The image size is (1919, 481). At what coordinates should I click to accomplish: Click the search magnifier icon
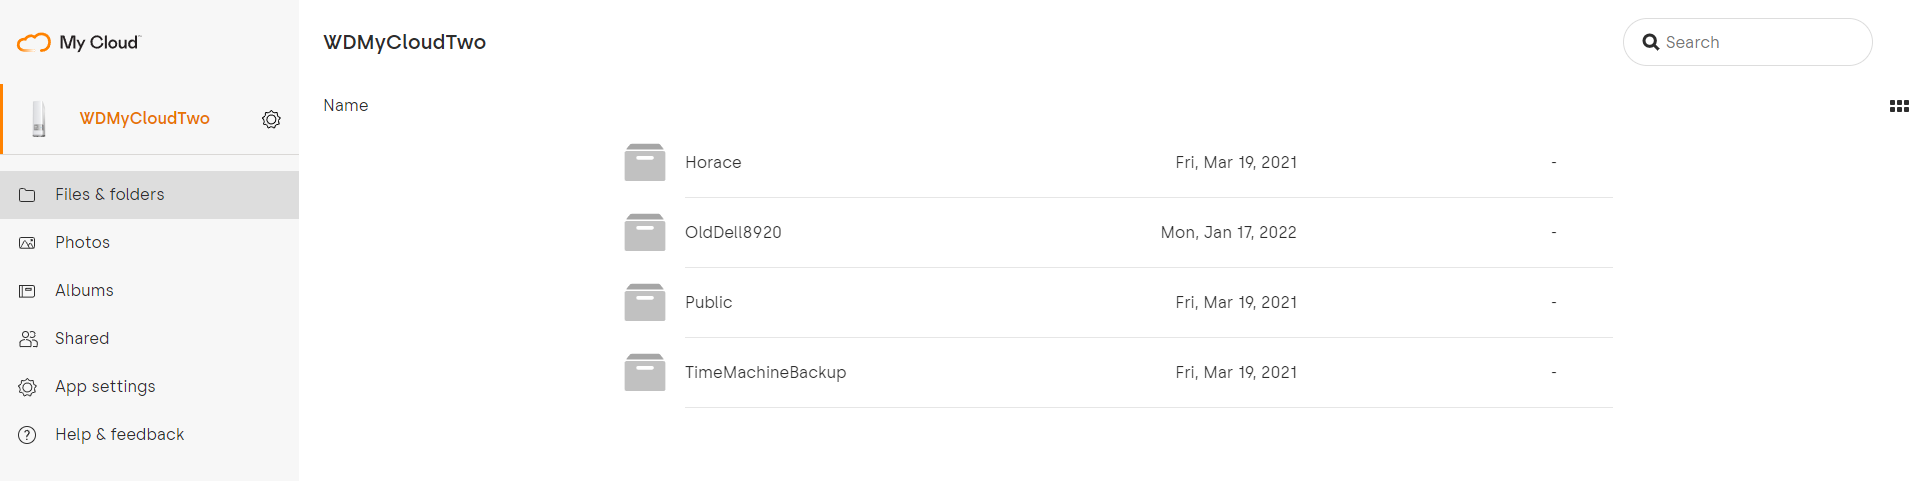[x=1651, y=42]
